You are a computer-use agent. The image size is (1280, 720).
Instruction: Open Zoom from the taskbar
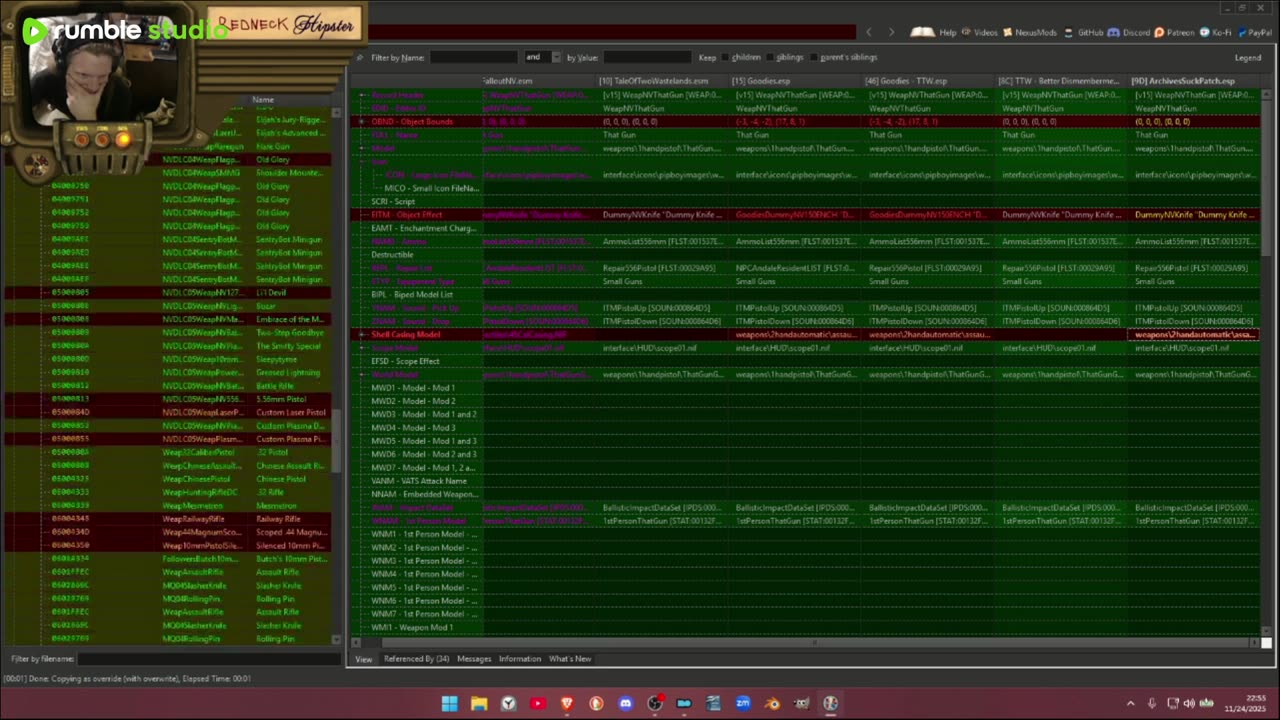click(x=743, y=703)
